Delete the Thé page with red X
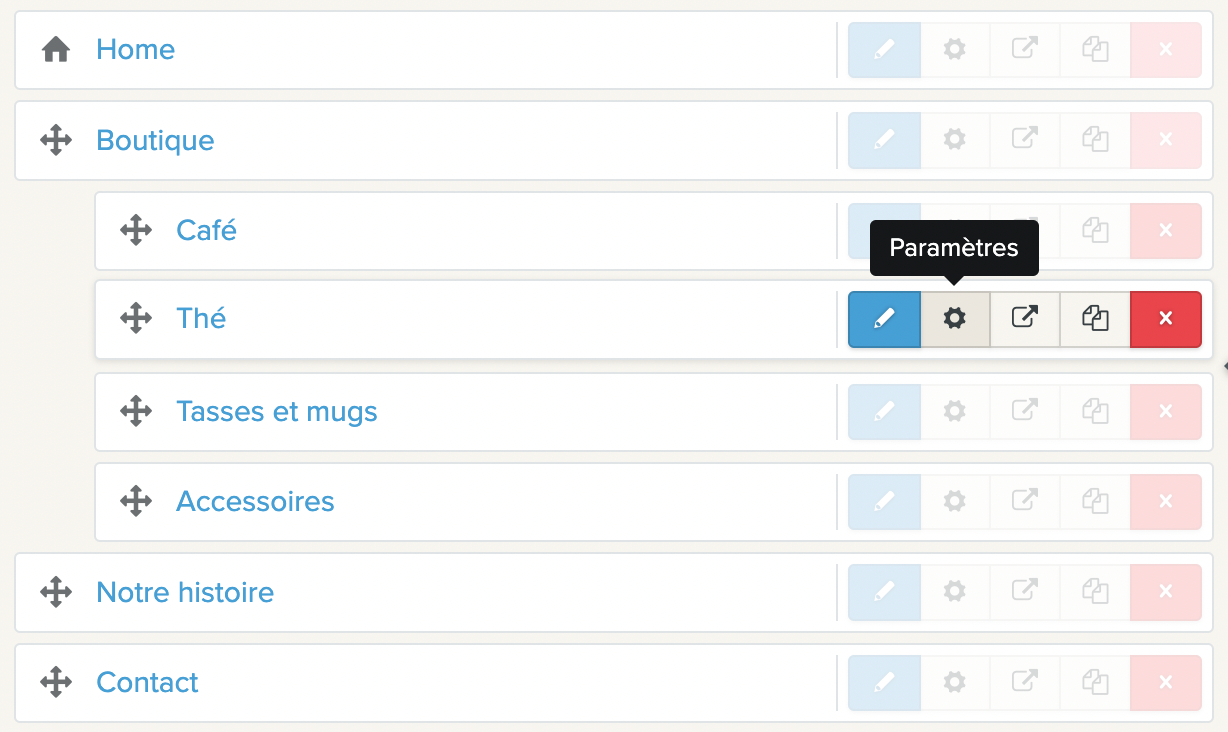 tap(1166, 319)
